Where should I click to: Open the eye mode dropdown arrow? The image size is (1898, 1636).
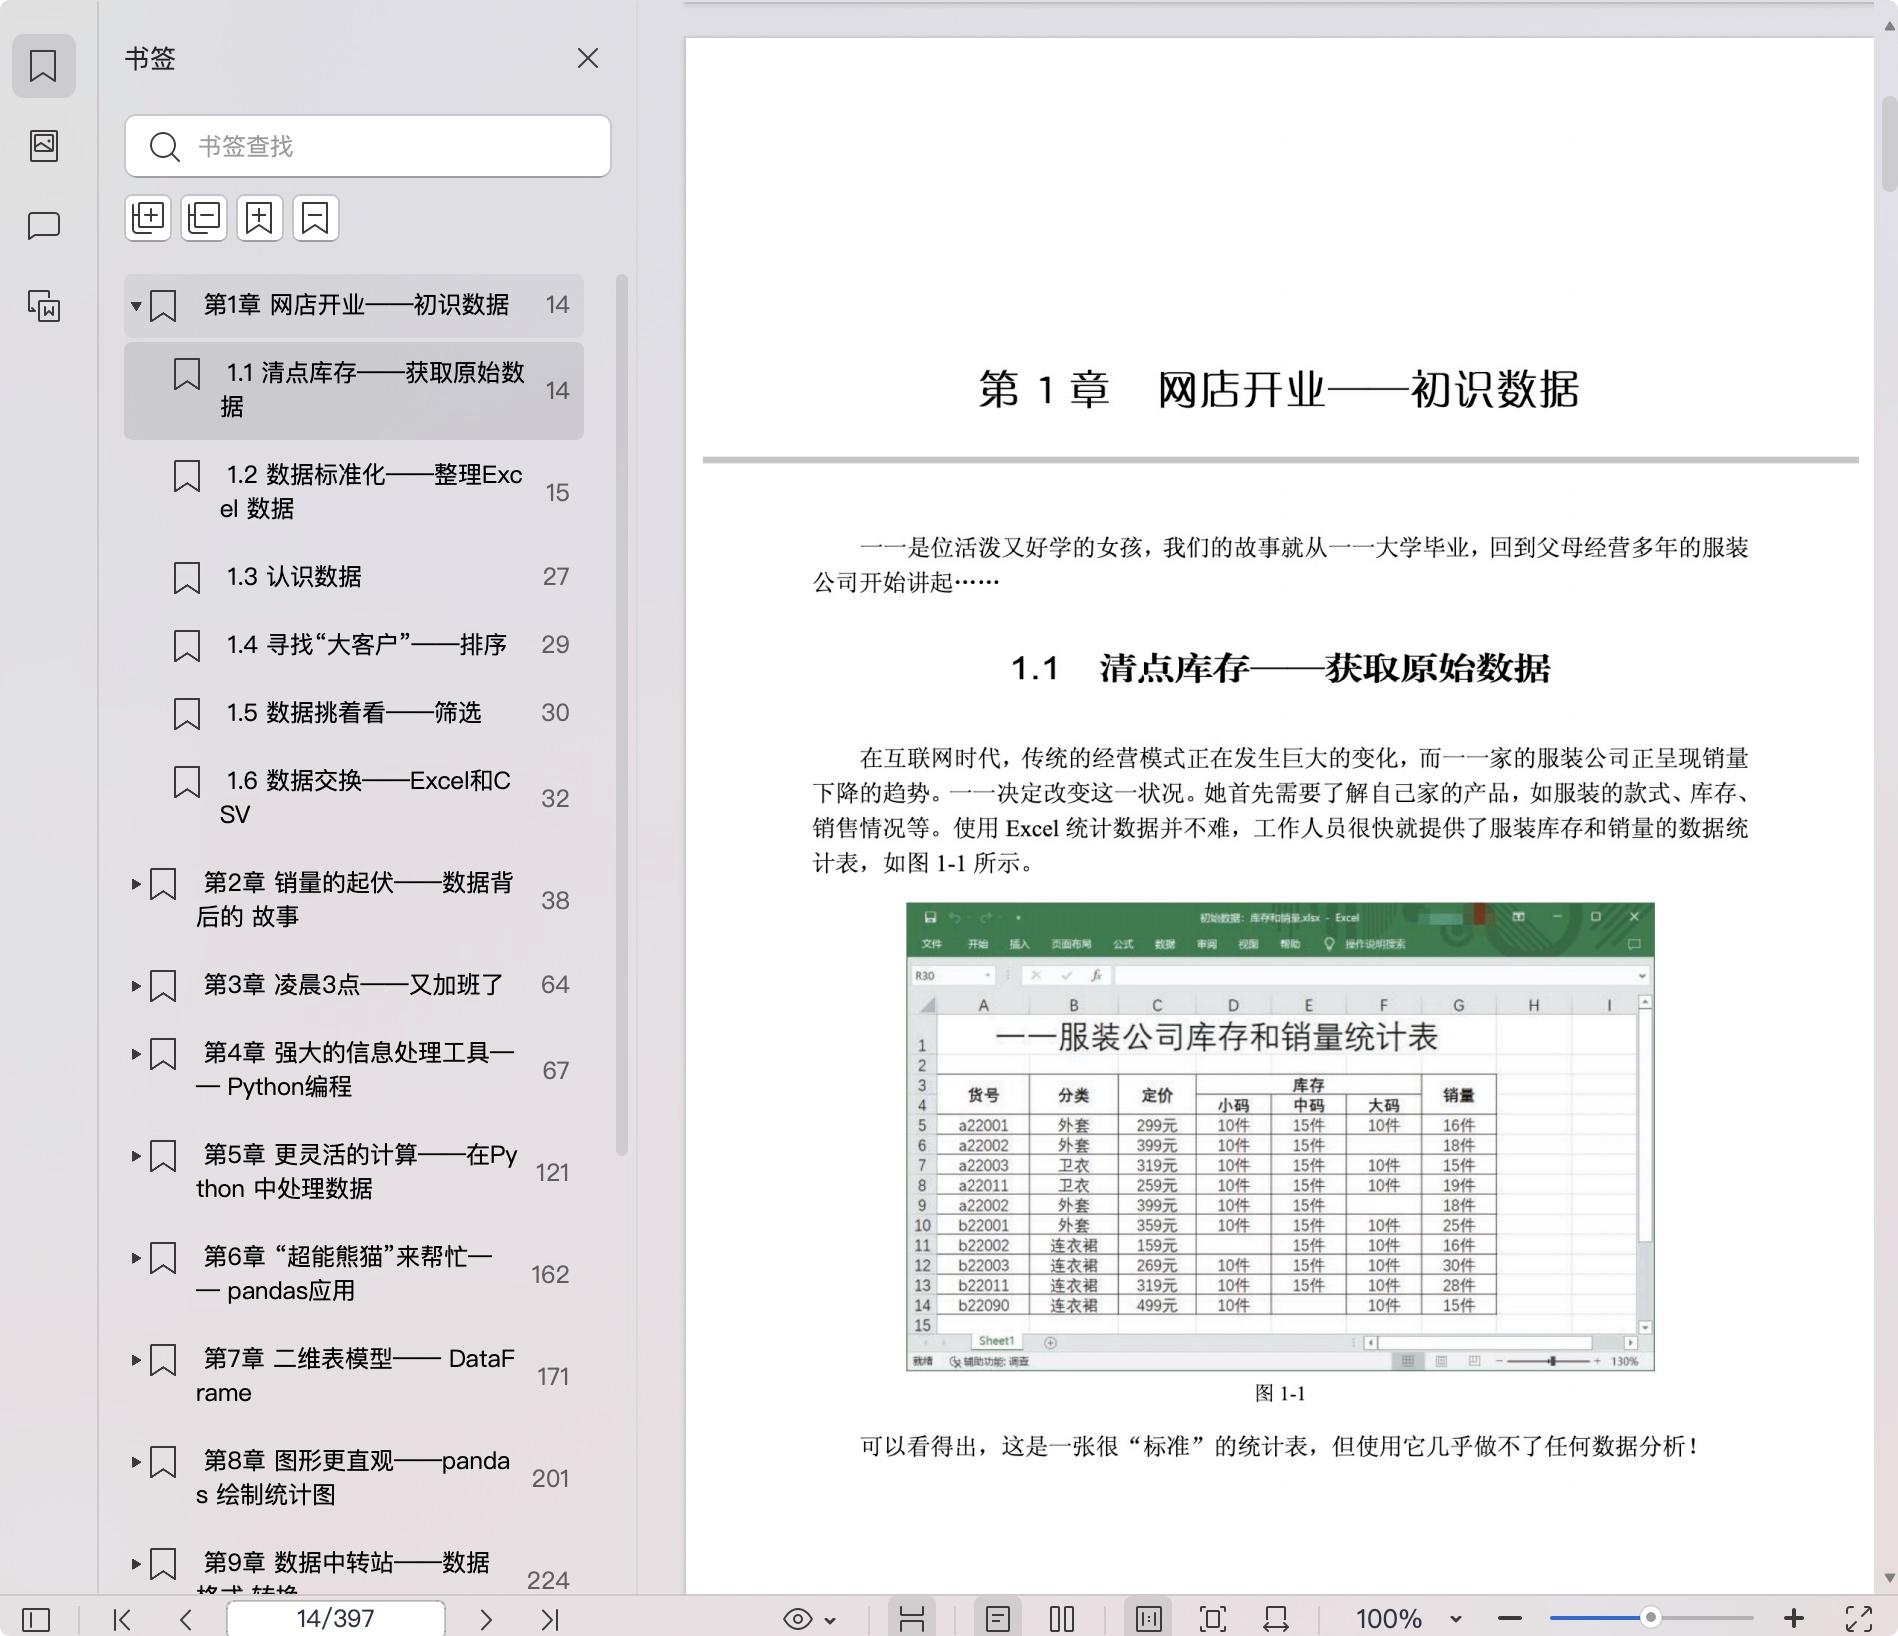point(830,1620)
